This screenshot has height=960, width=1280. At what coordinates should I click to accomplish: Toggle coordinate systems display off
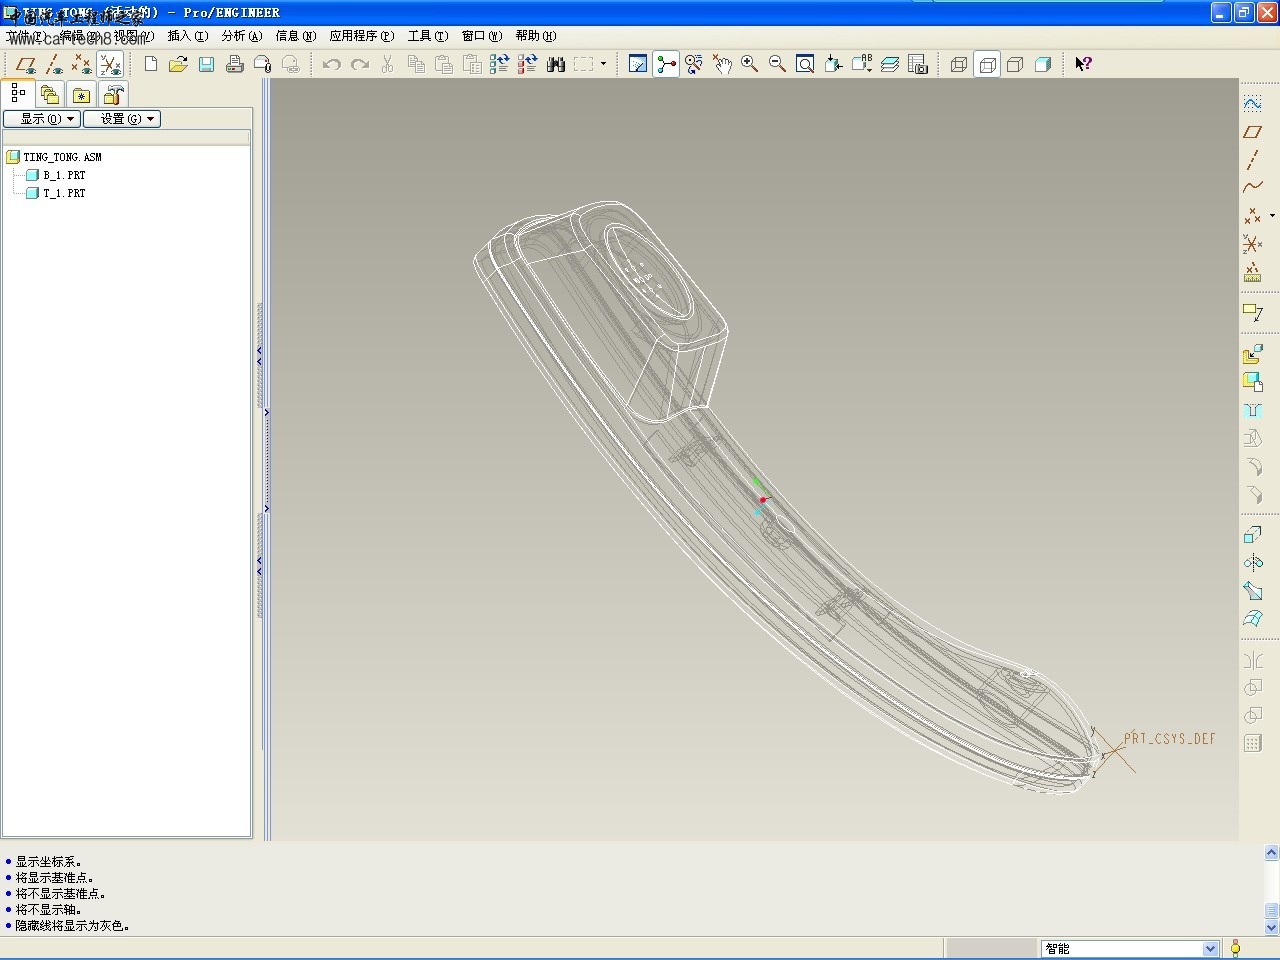coord(110,65)
